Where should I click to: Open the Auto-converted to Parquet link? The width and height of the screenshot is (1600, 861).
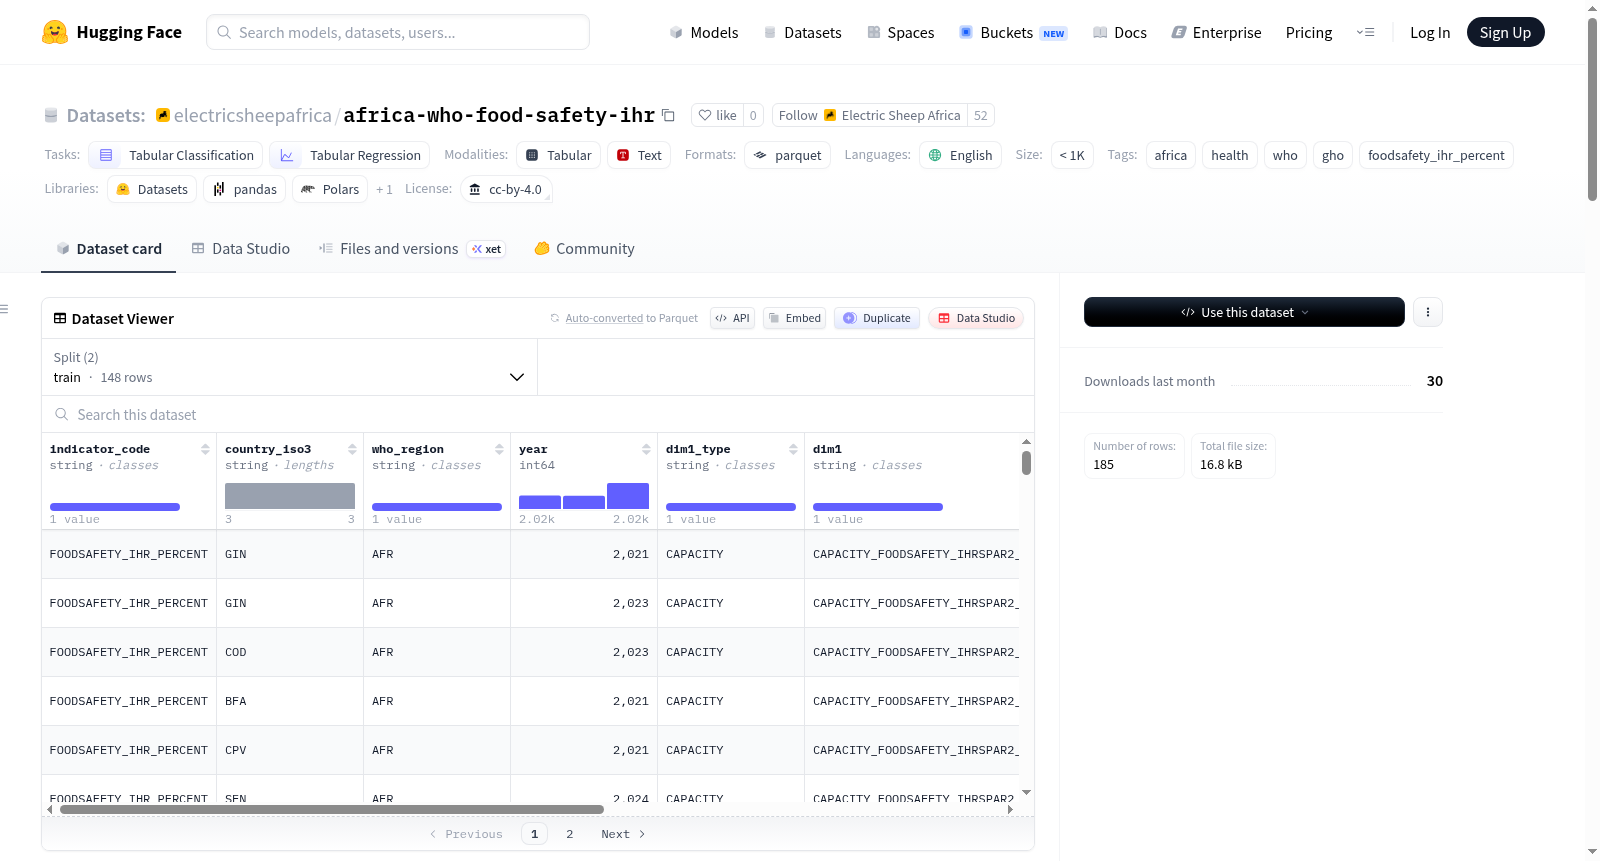(x=604, y=318)
